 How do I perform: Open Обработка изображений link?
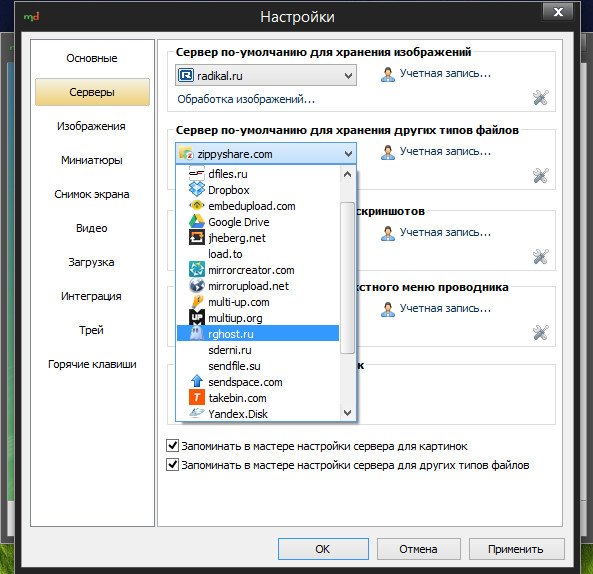246,99
